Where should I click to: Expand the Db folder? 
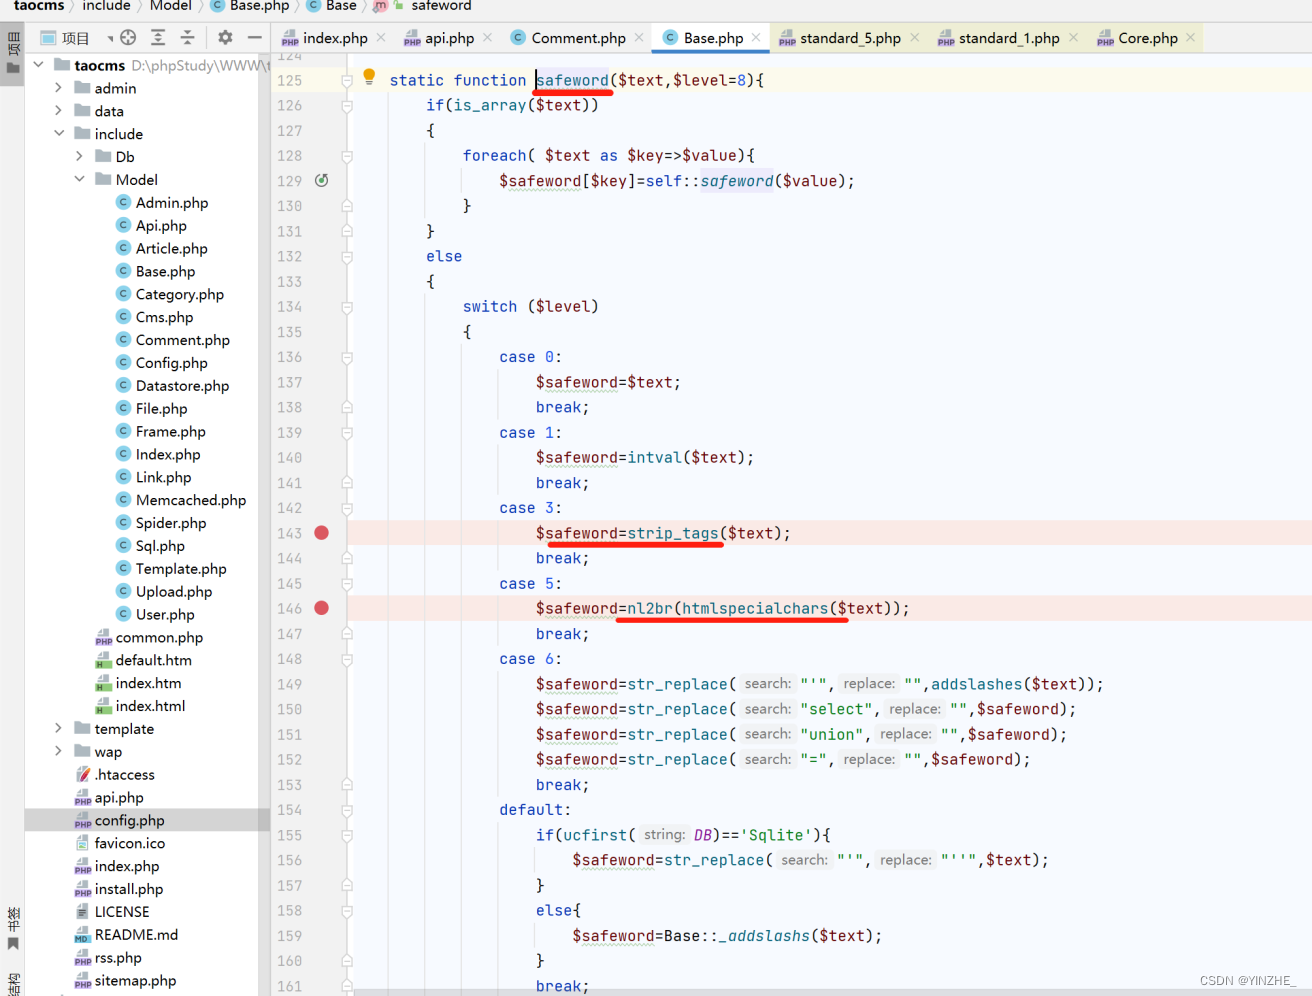(80, 156)
